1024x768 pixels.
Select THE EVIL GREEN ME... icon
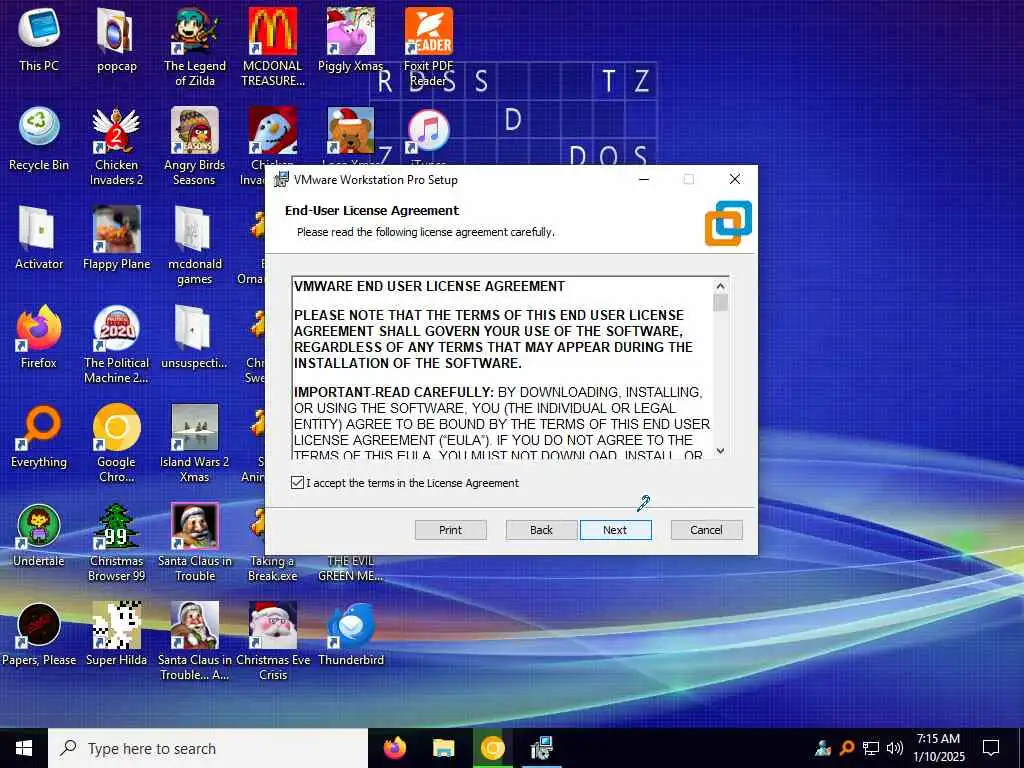coord(351,569)
